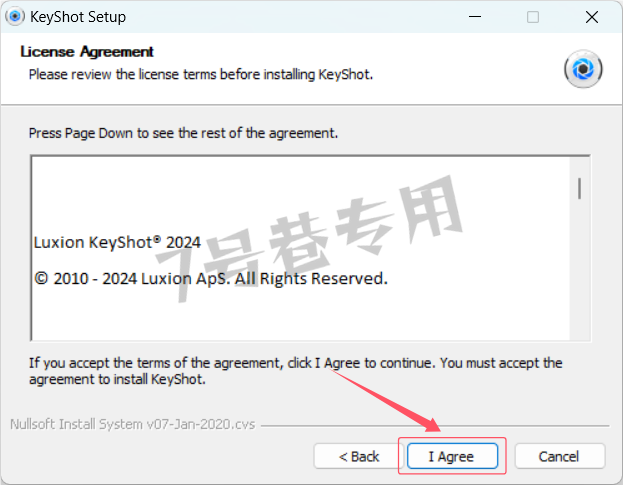Screen dimensions: 623x485
Task: Click the License Agreement heading
Action: [87, 52]
